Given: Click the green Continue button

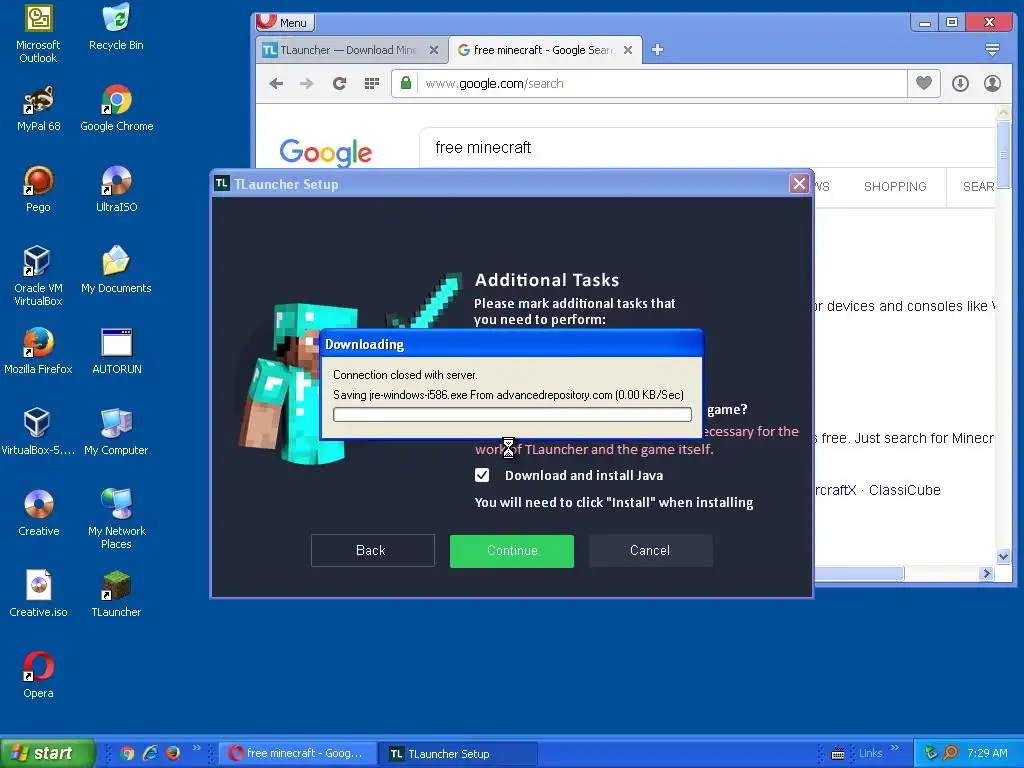Looking at the screenshot, I should [x=512, y=551].
